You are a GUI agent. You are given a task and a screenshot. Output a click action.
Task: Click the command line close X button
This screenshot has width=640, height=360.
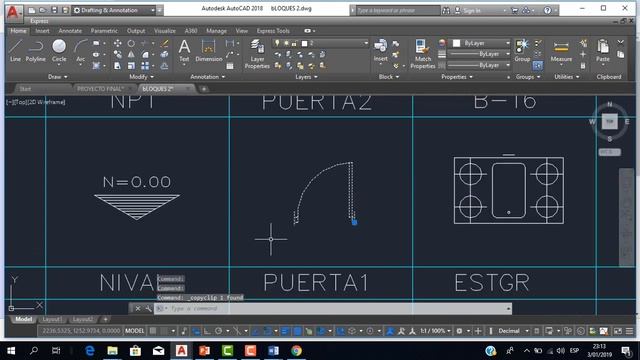point(138,309)
